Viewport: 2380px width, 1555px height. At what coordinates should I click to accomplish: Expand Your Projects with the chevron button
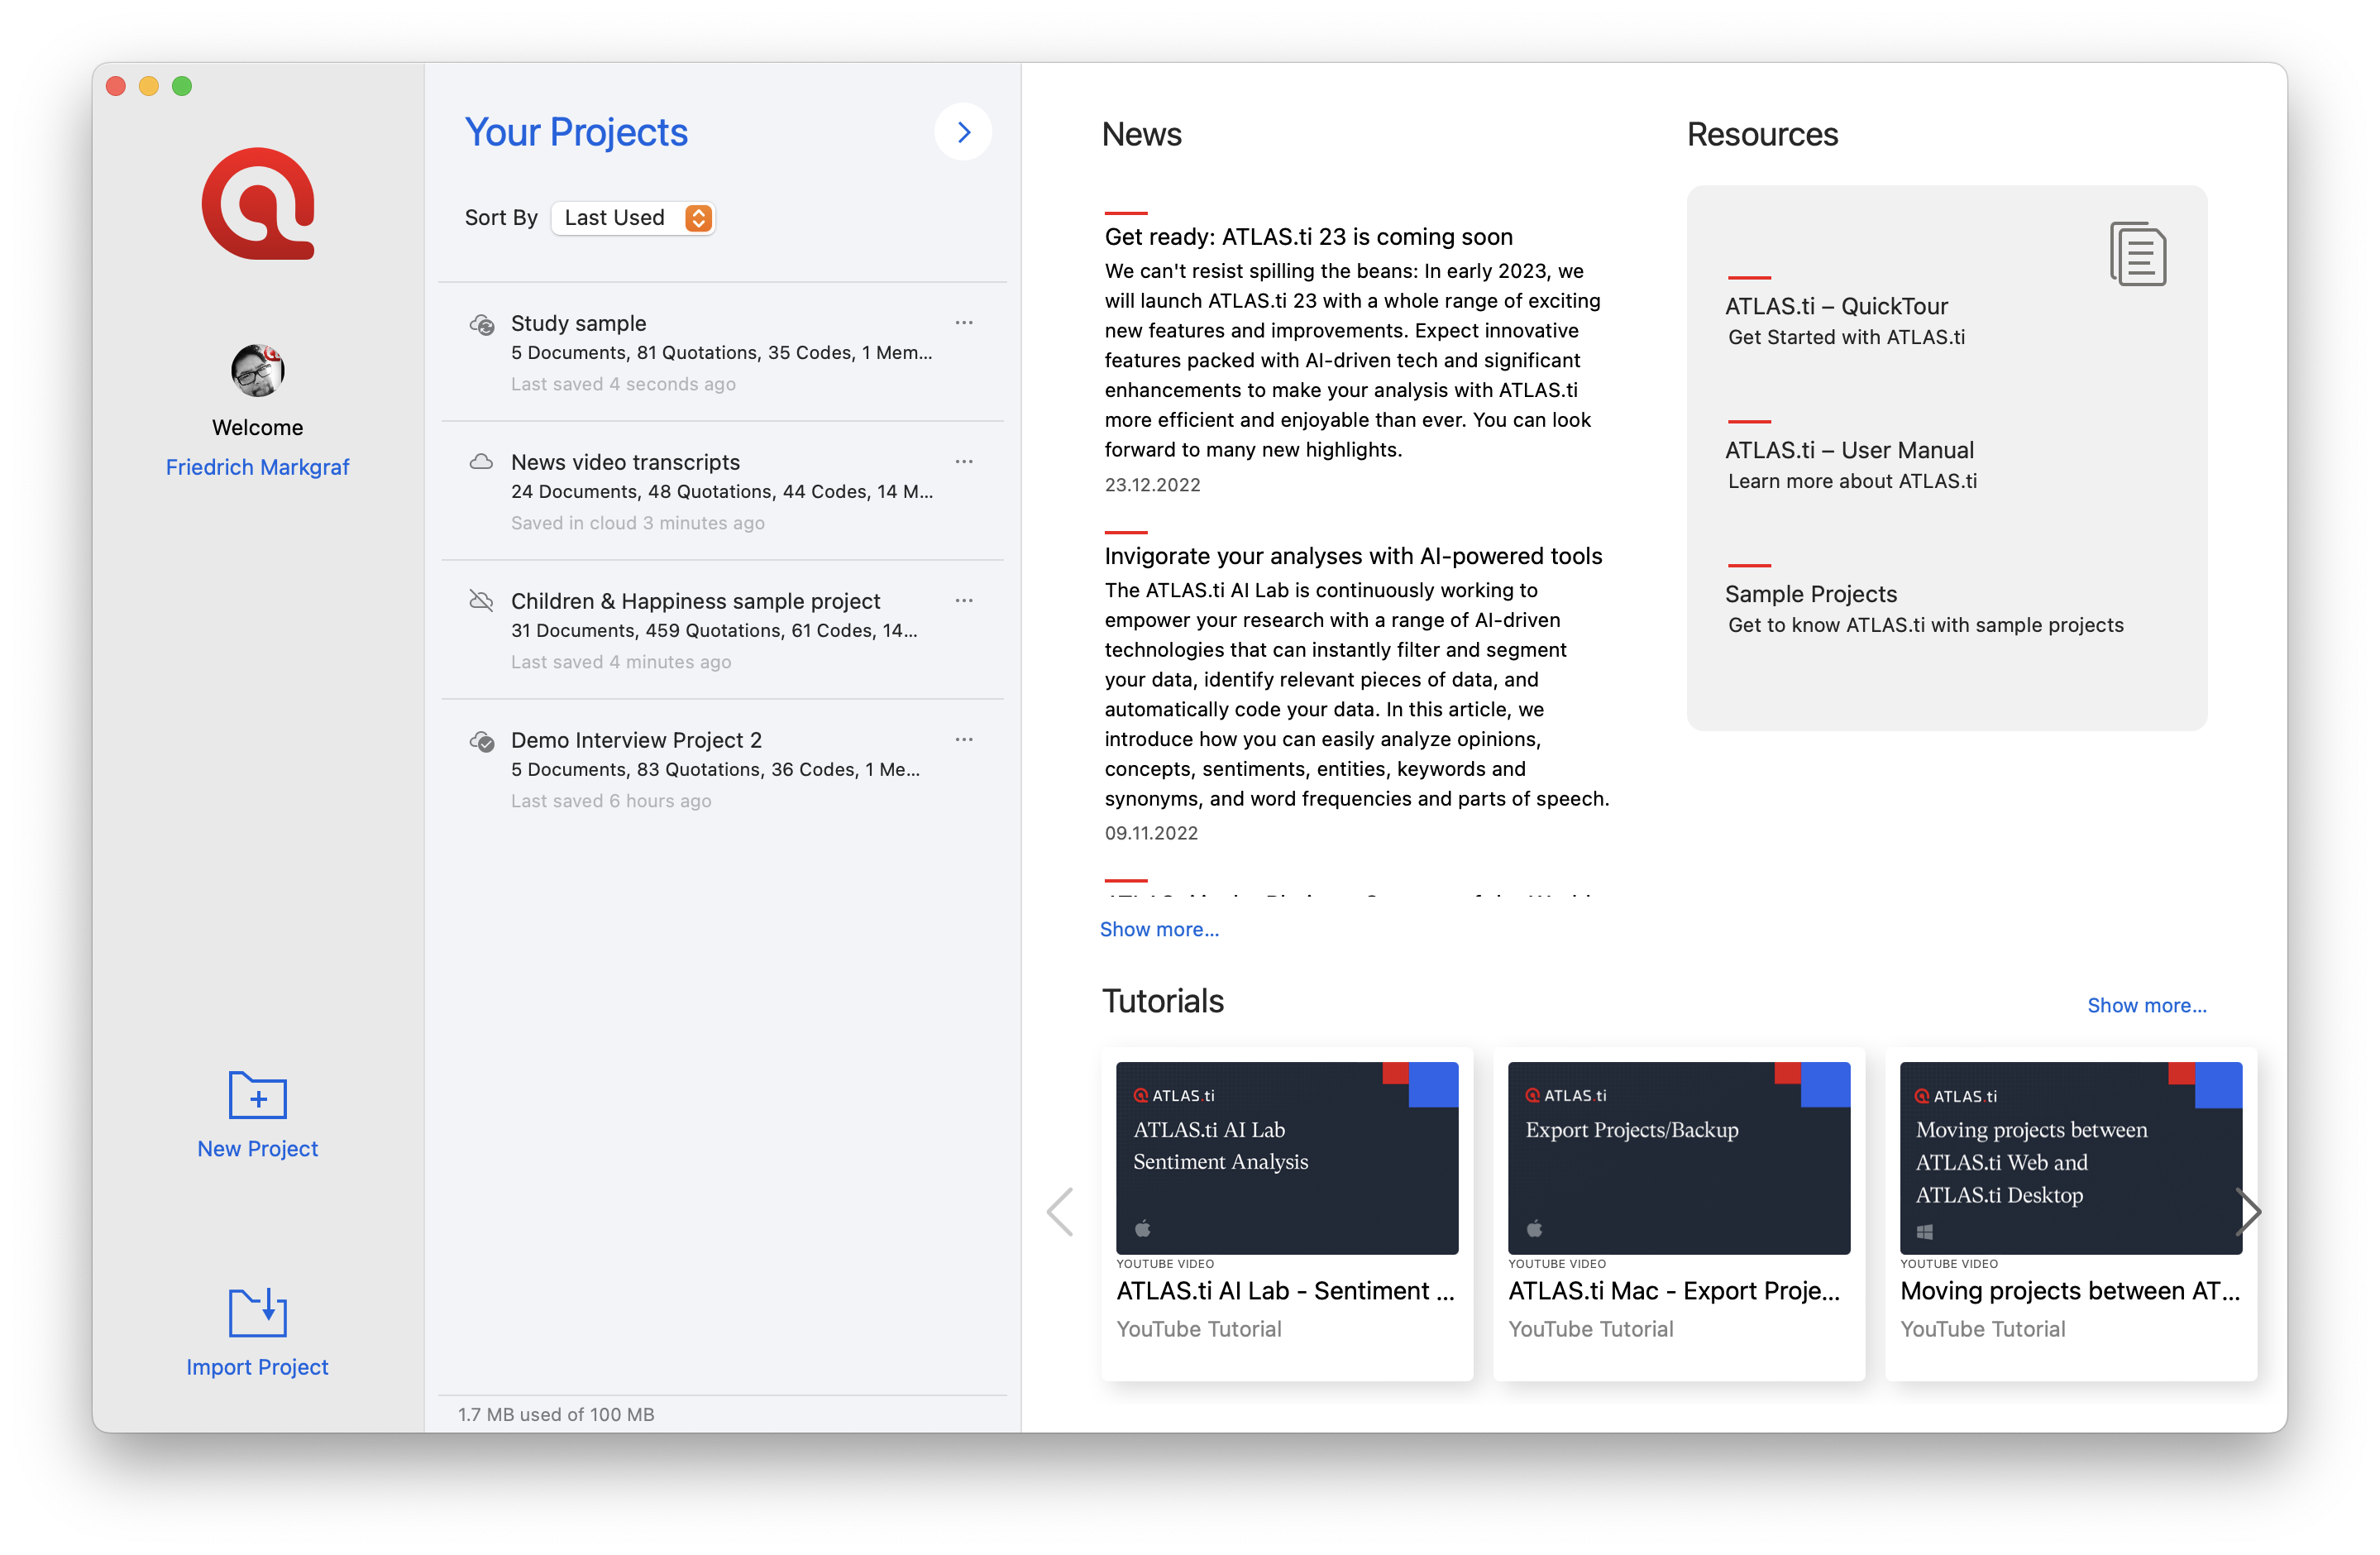tap(963, 132)
